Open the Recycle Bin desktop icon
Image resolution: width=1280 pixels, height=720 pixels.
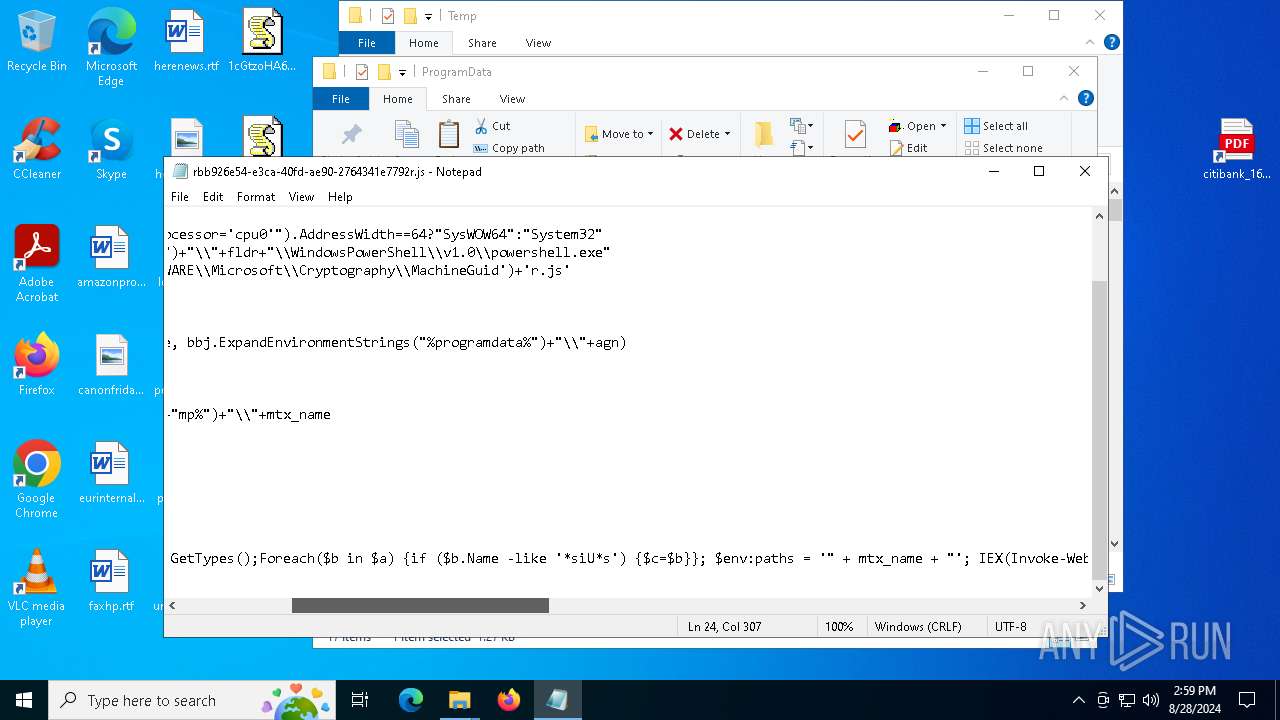pos(37,42)
